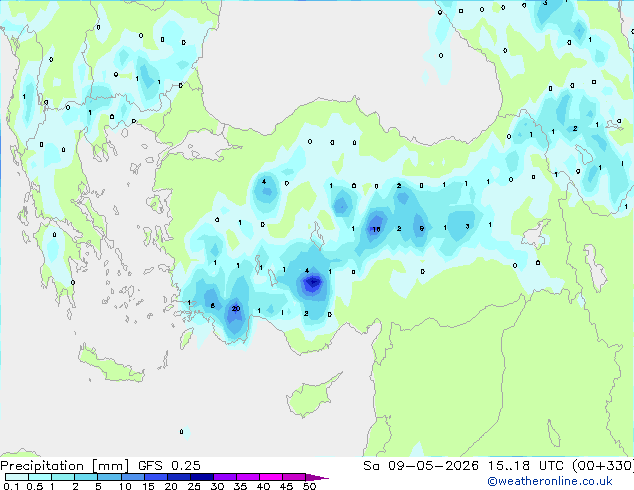Click the legend label "45"
Screen dimensions: 634x490
tap(286, 486)
